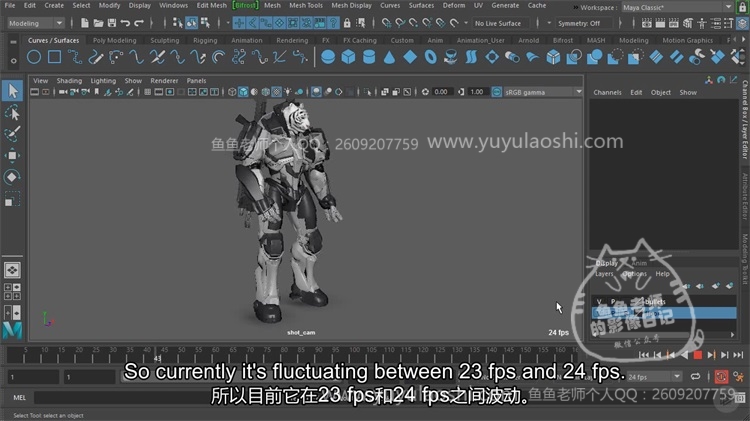Switch to the Rigging shelf tab
Screen dimensions: 750x421
coord(205,40)
